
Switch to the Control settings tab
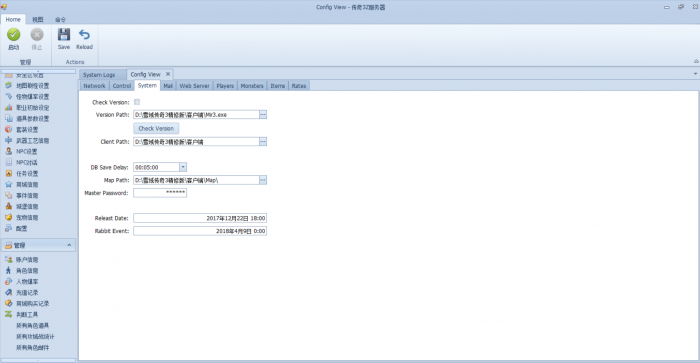[122, 86]
